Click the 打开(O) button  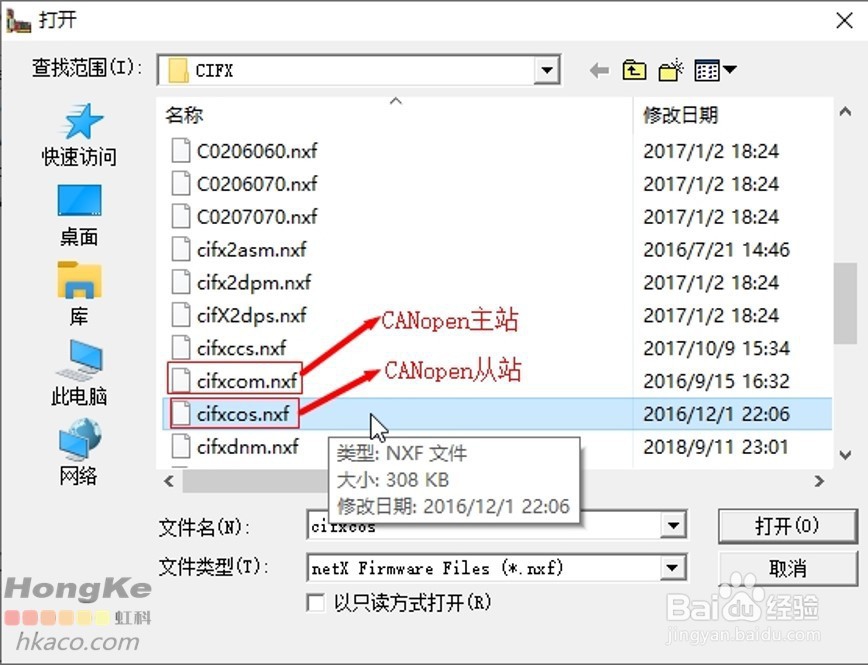point(787,525)
